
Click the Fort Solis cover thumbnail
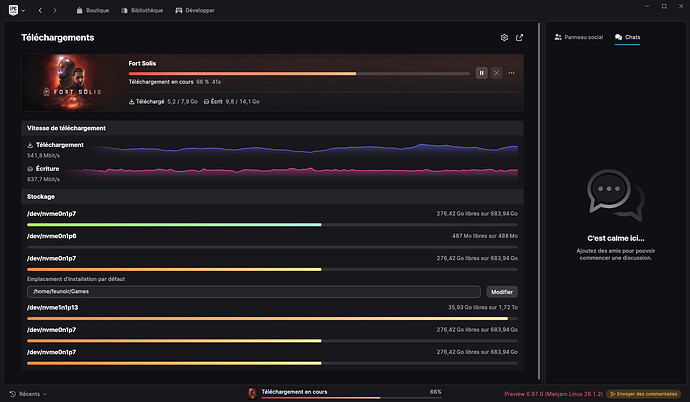tap(72, 82)
